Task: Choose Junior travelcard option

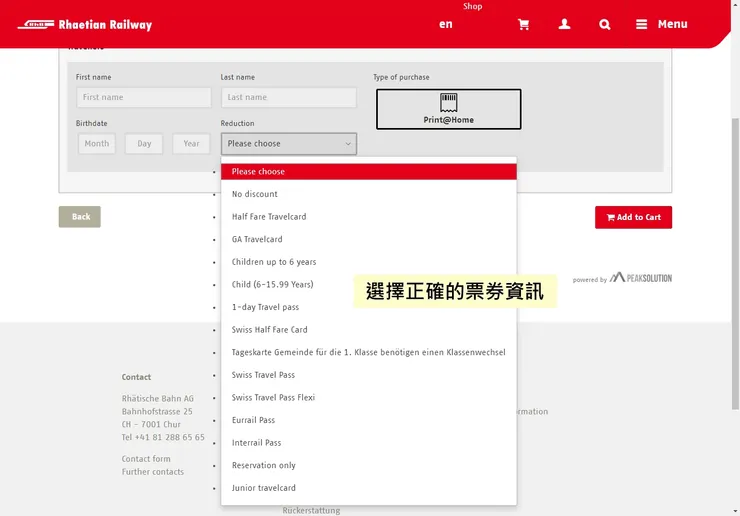Action: click(x=369, y=488)
